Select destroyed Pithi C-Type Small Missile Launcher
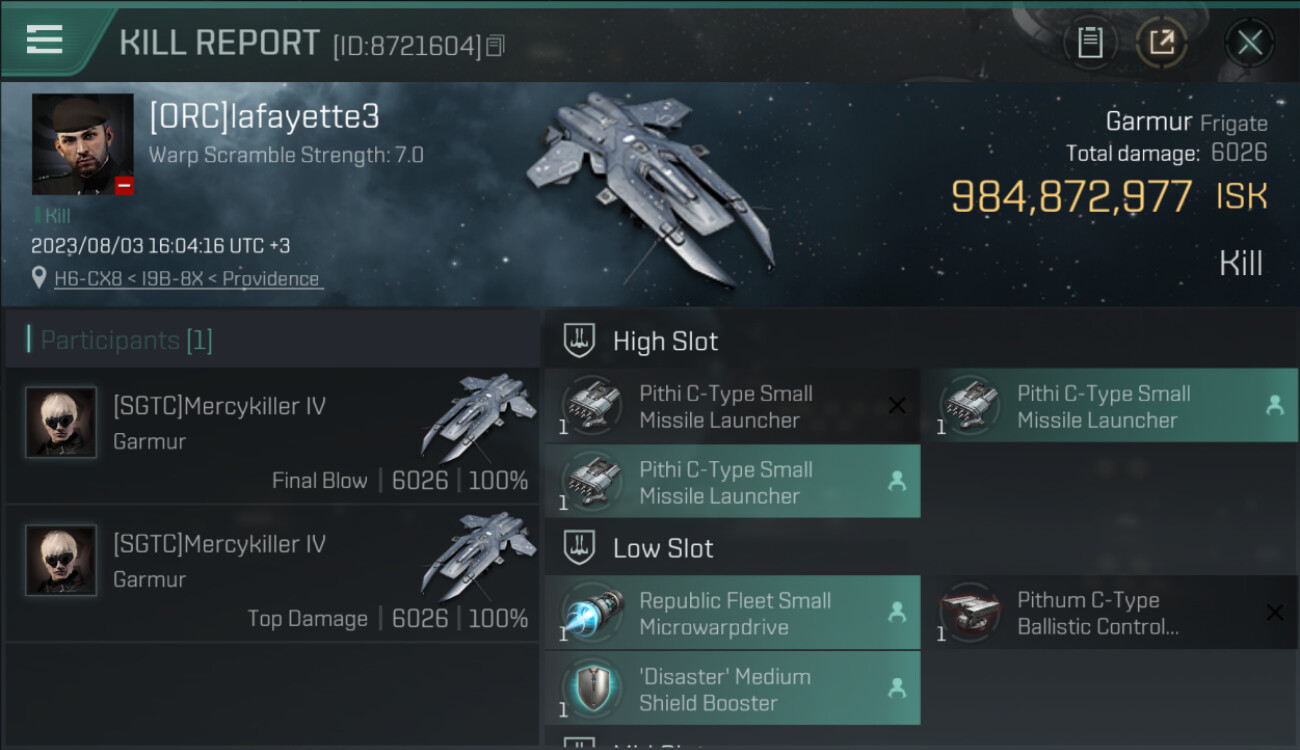This screenshot has width=1300, height=750. tap(732, 406)
